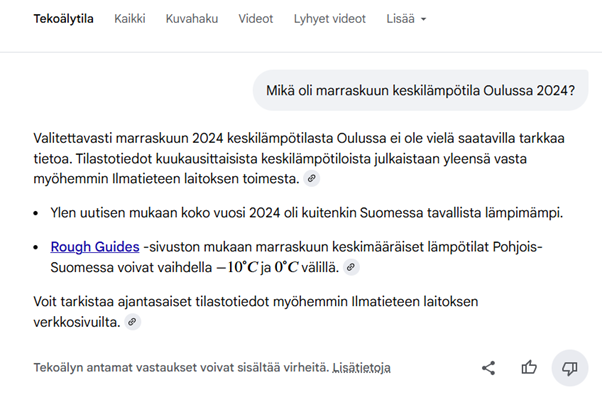Open source link icon after 'laitoksen toimesta'
This screenshot has width=602, height=417.
coord(312,179)
